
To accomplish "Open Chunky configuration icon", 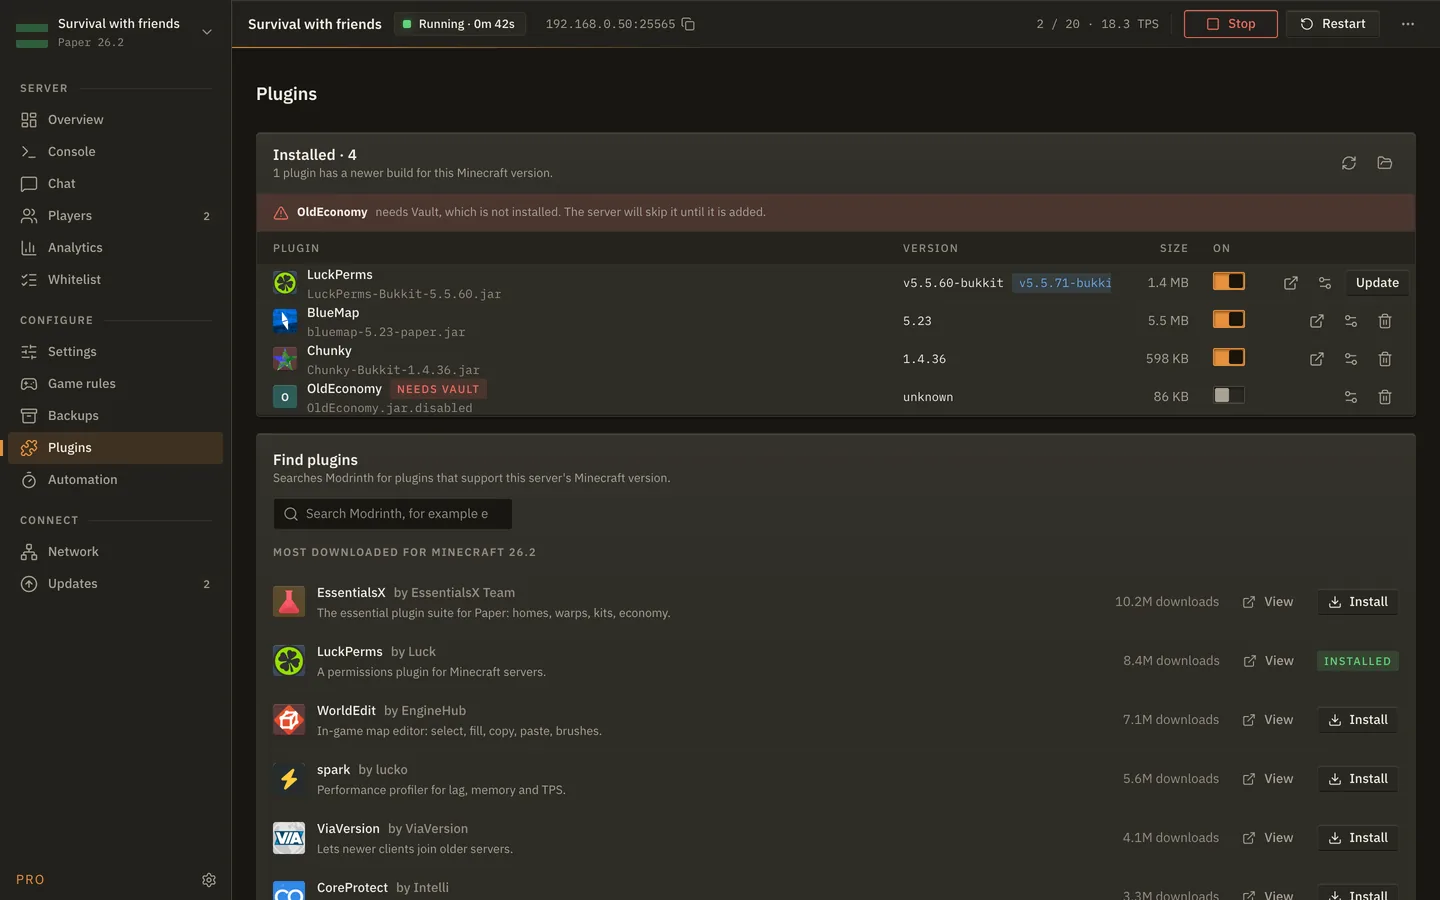I will tap(1351, 359).
